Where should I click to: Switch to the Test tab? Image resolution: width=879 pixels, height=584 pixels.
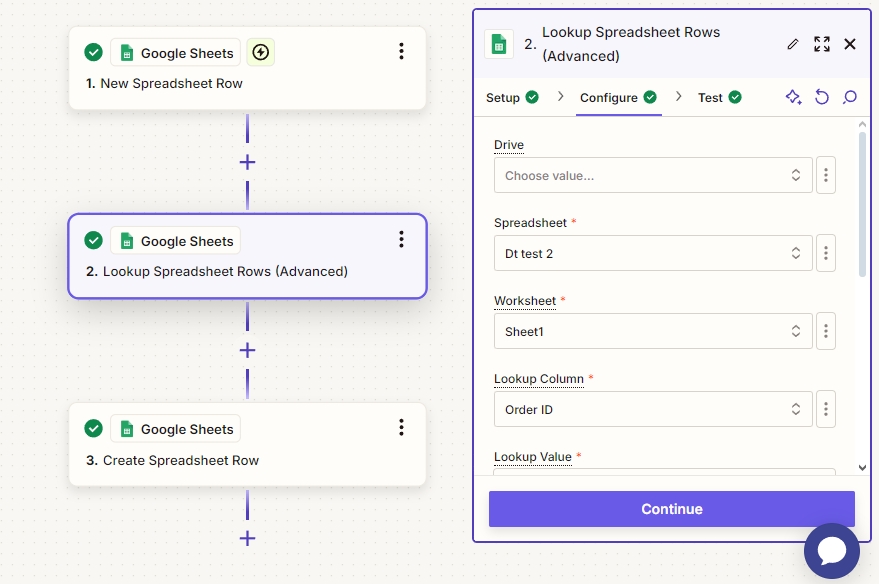(x=719, y=97)
